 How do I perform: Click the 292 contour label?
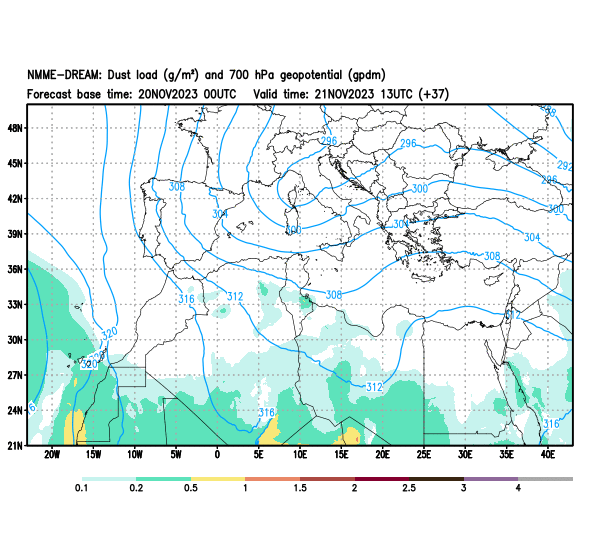coord(565,166)
